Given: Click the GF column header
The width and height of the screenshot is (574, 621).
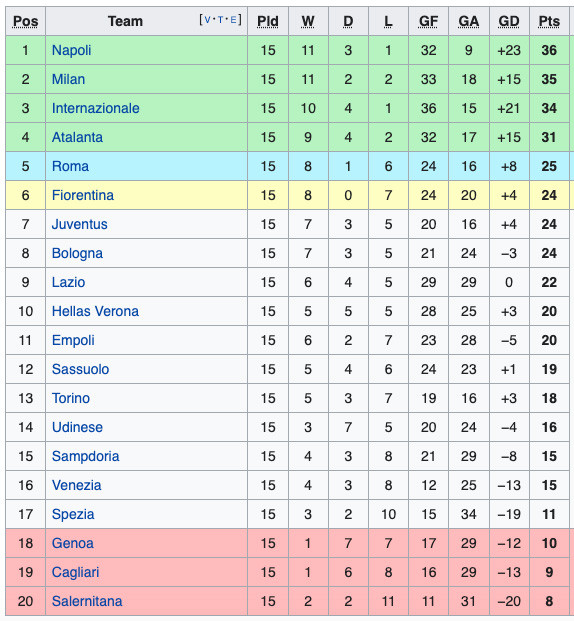Looking at the screenshot, I should pyautogui.click(x=428, y=21).
